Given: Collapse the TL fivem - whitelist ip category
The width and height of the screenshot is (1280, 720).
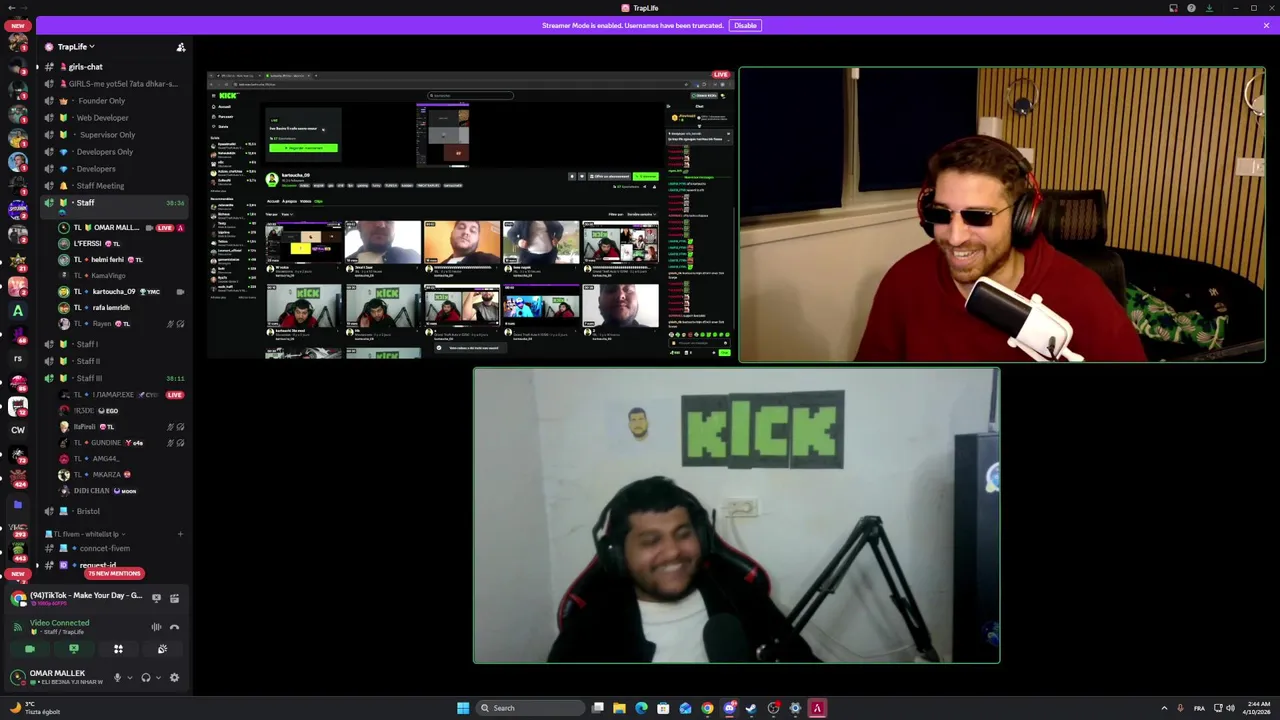Looking at the screenshot, I should (86, 534).
